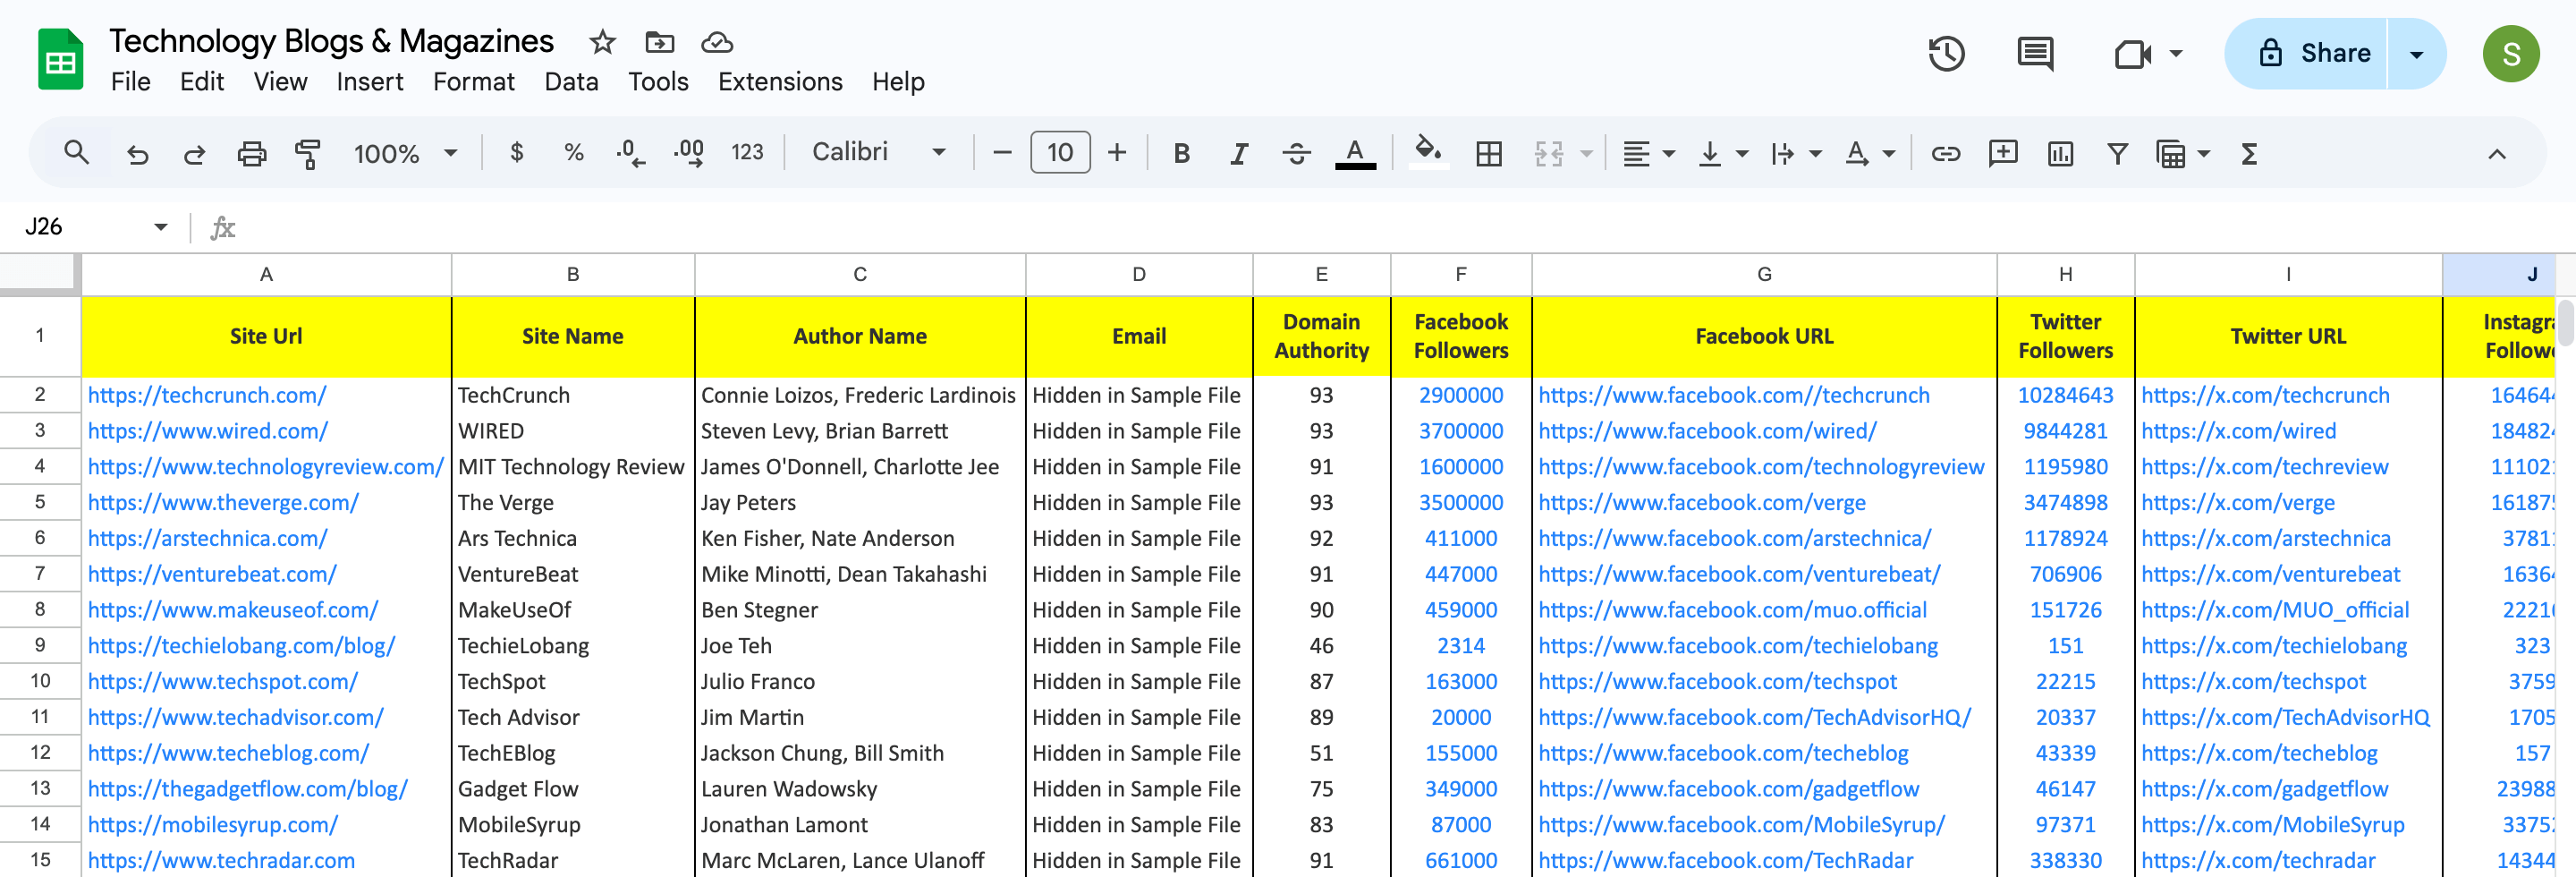The height and width of the screenshot is (877, 2576).
Task: Select column E header
Action: [x=1321, y=274]
